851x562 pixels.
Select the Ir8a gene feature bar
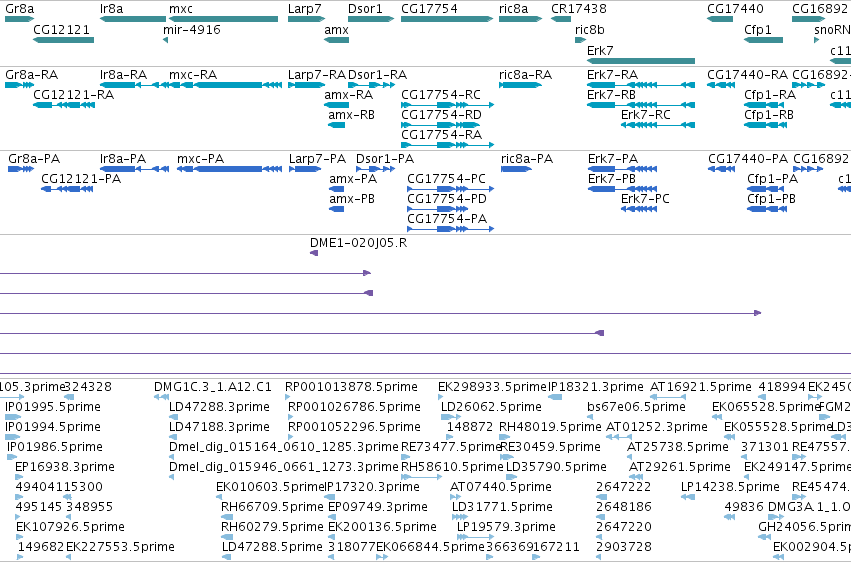coord(133,19)
